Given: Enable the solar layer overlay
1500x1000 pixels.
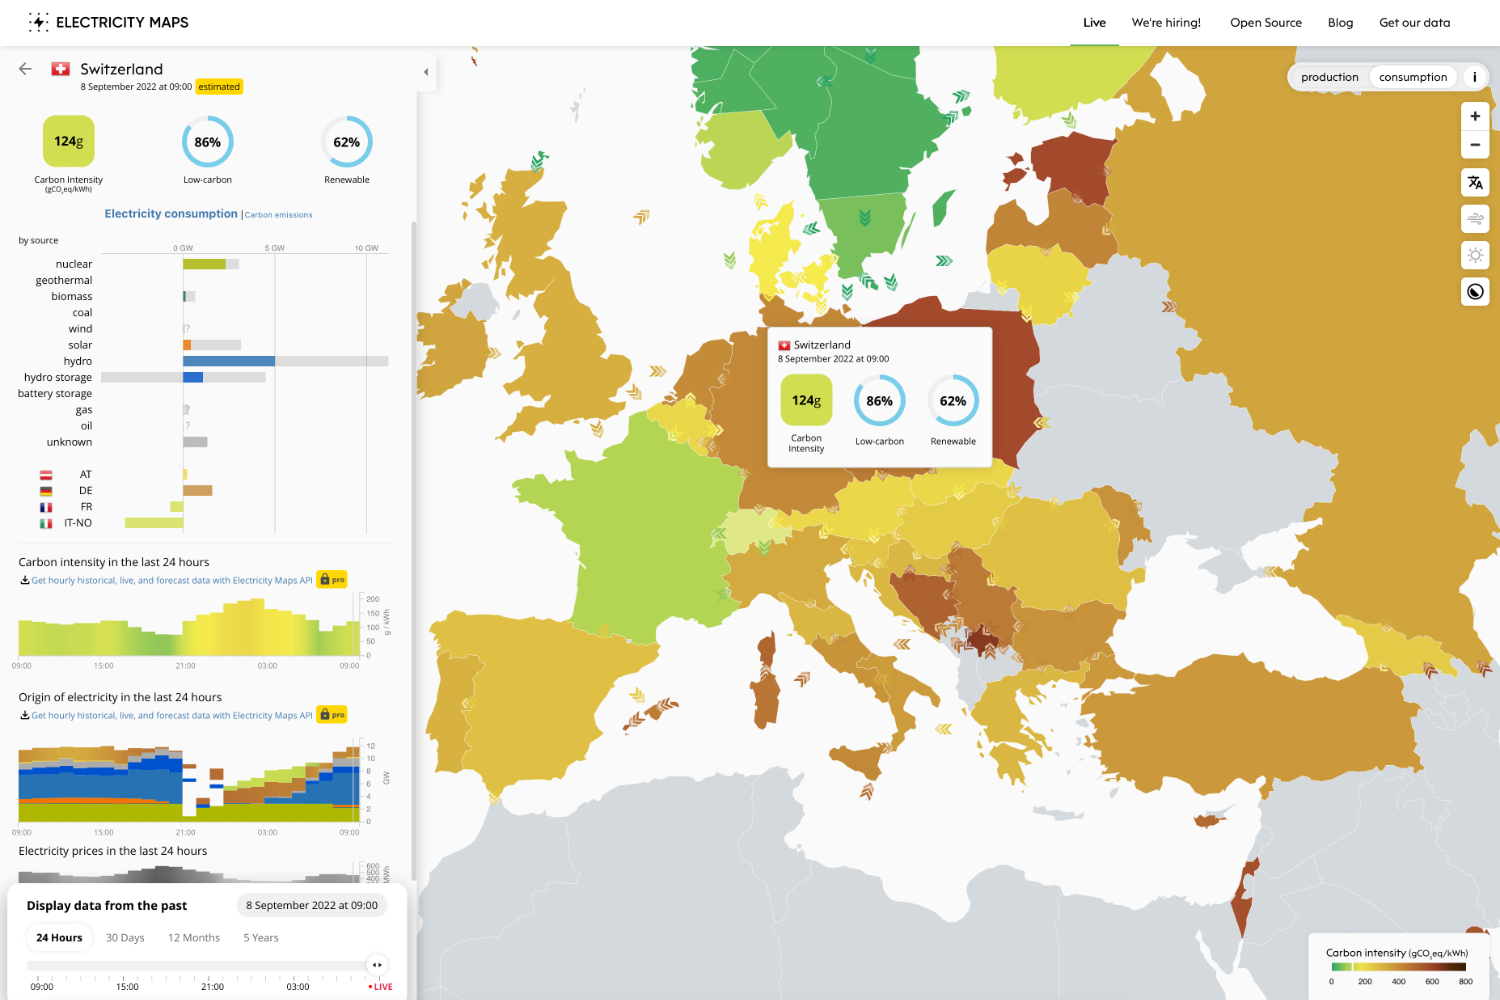Looking at the screenshot, I should point(1475,255).
